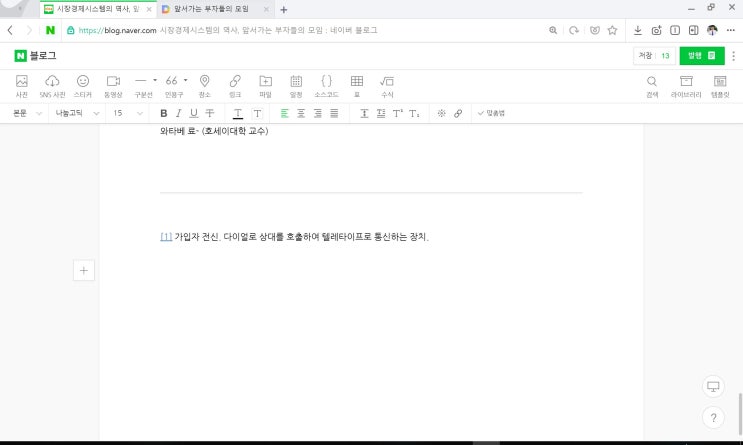
Task: Open the saved drafts count 13
Action: (665, 56)
